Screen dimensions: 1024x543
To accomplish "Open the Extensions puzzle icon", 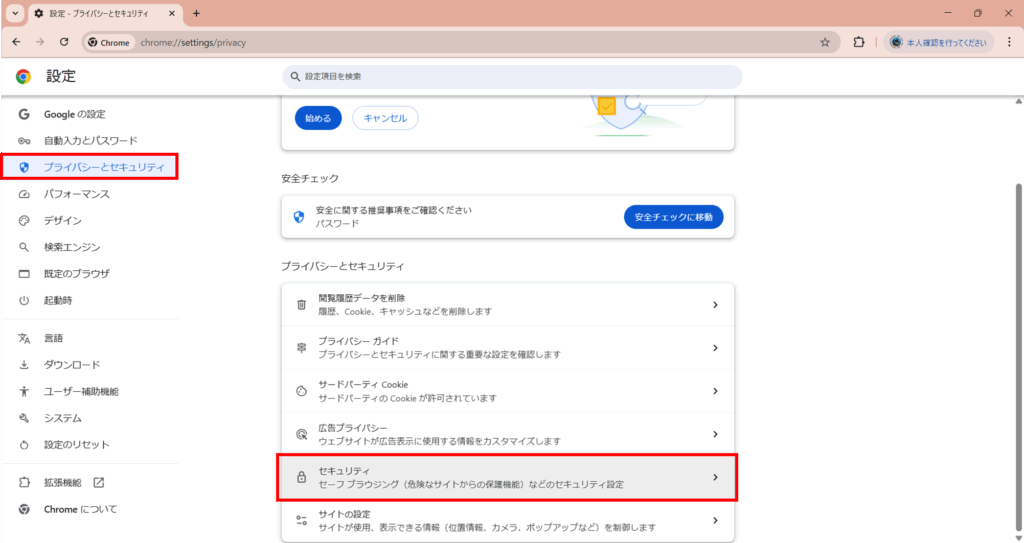I will 858,42.
